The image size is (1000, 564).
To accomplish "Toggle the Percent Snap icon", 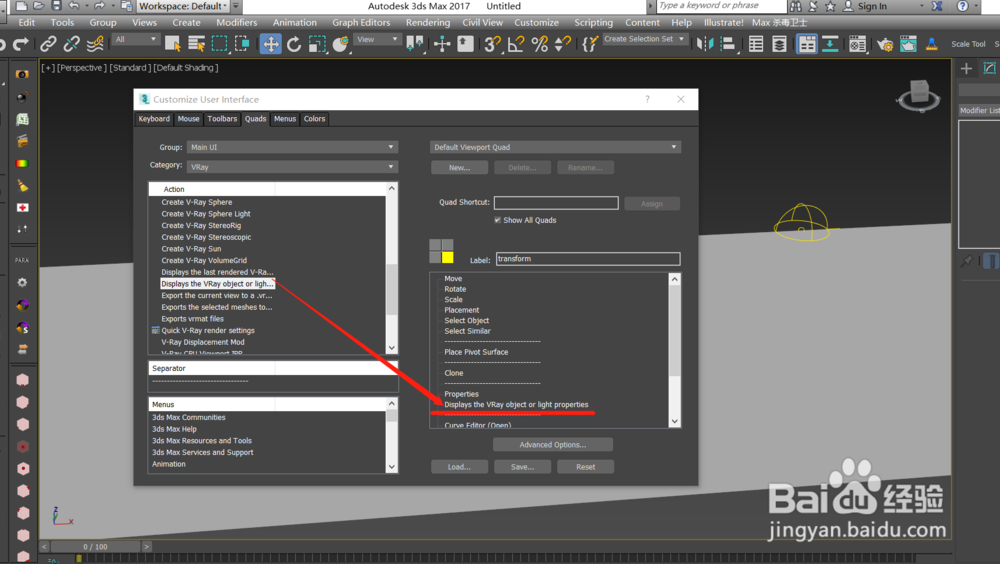I will pyautogui.click(x=540, y=44).
